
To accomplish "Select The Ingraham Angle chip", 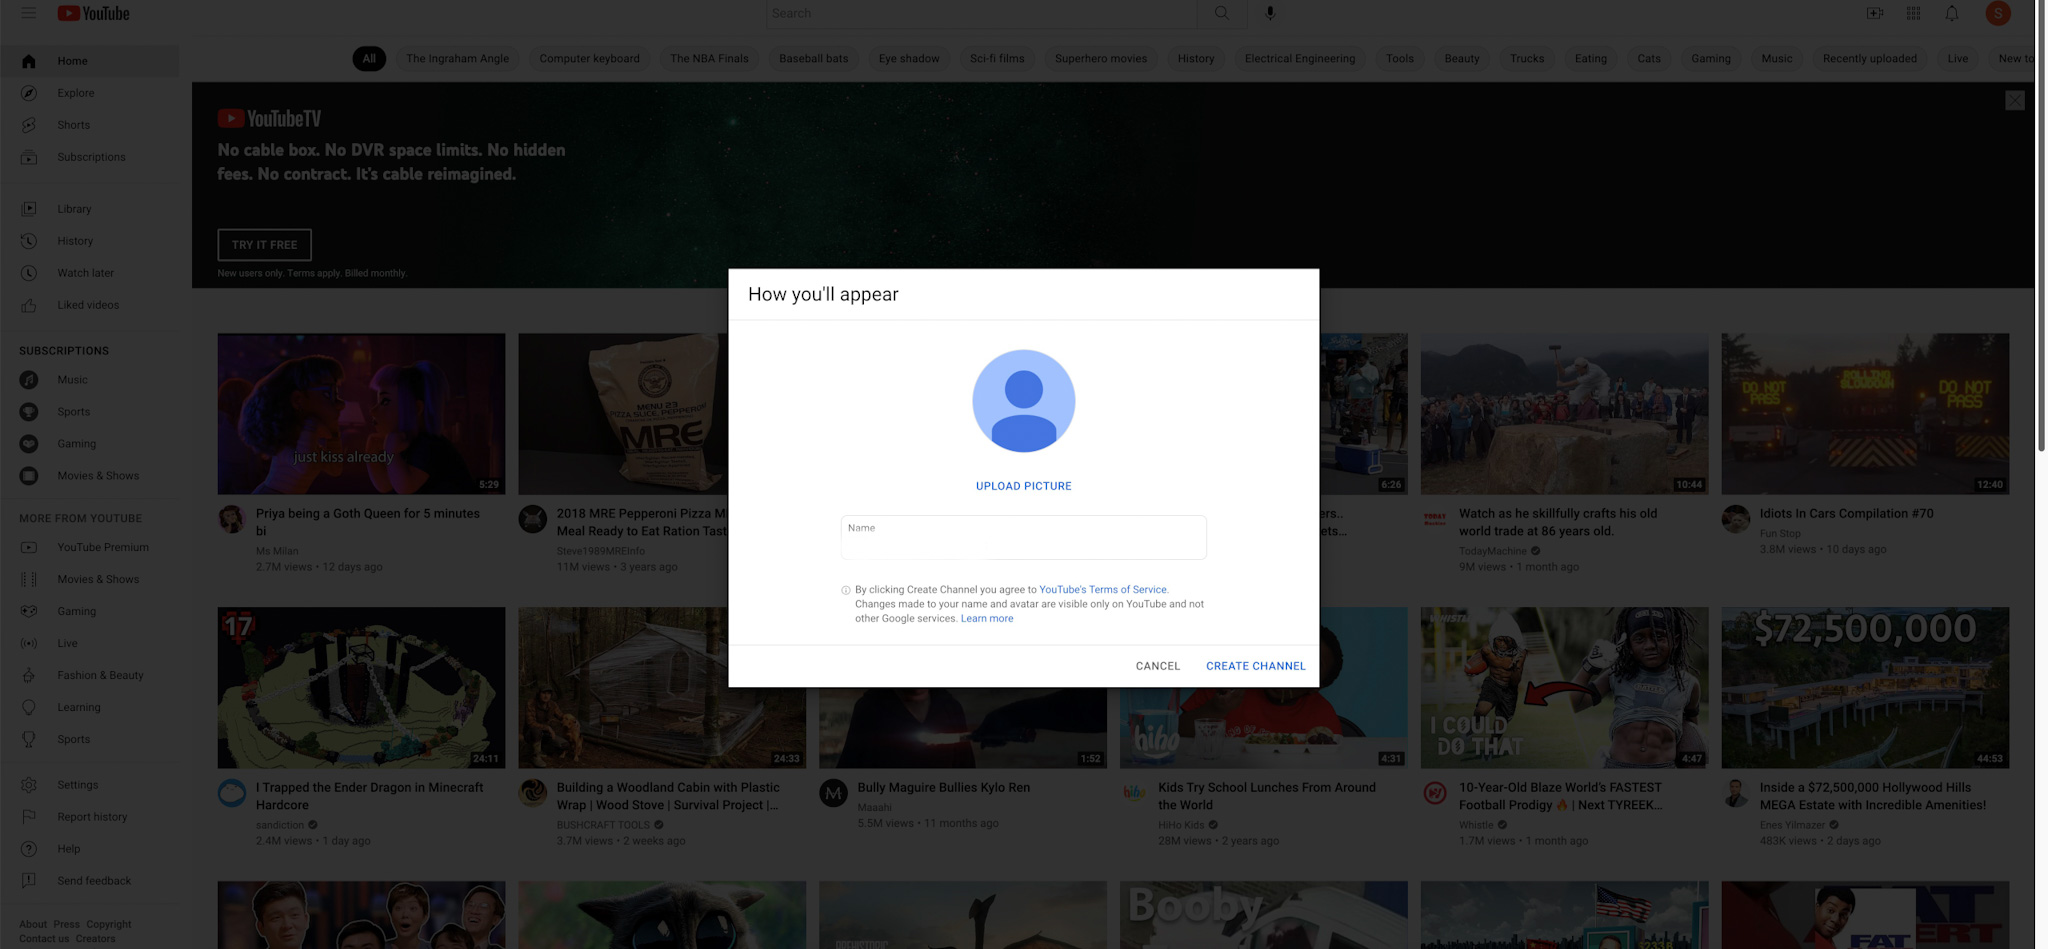I will click(457, 59).
